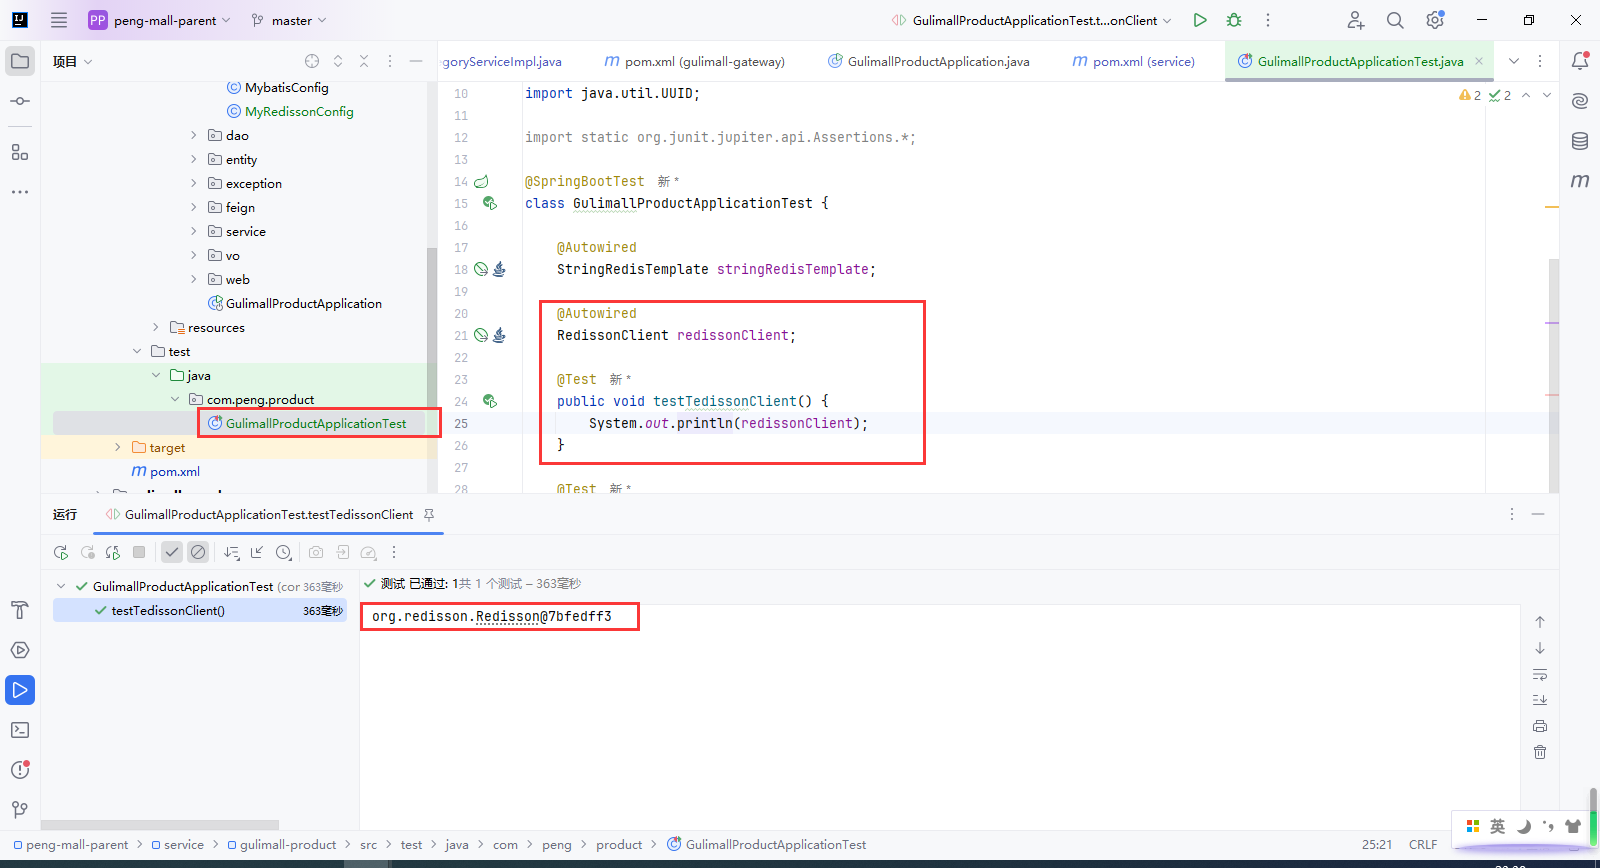Open the Commit tool window
Image resolution: width=1600 pixels, height=868 pixels.
(20, 101)
